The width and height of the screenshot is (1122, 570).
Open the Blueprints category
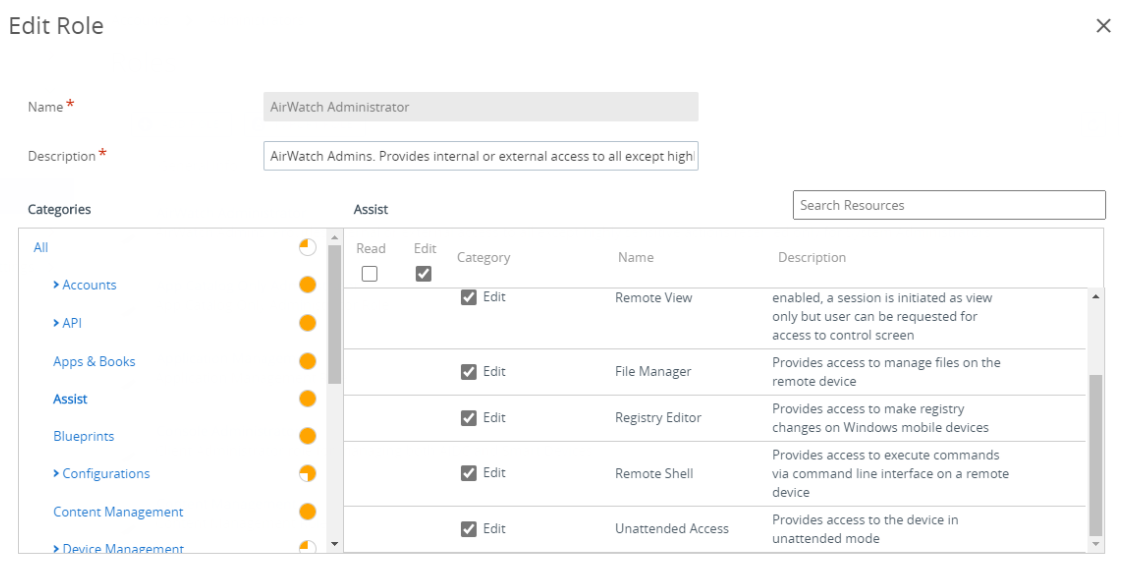[84, 437]
